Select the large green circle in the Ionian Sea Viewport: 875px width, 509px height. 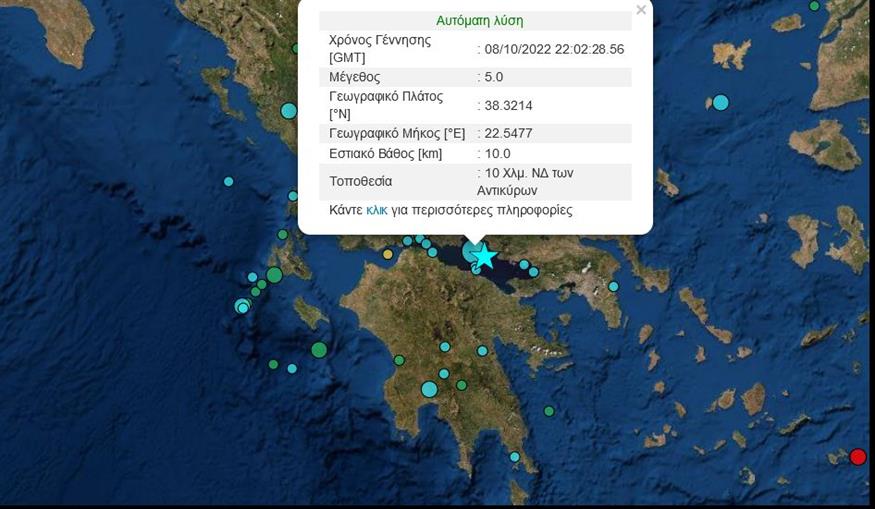(x=319, y=349)
